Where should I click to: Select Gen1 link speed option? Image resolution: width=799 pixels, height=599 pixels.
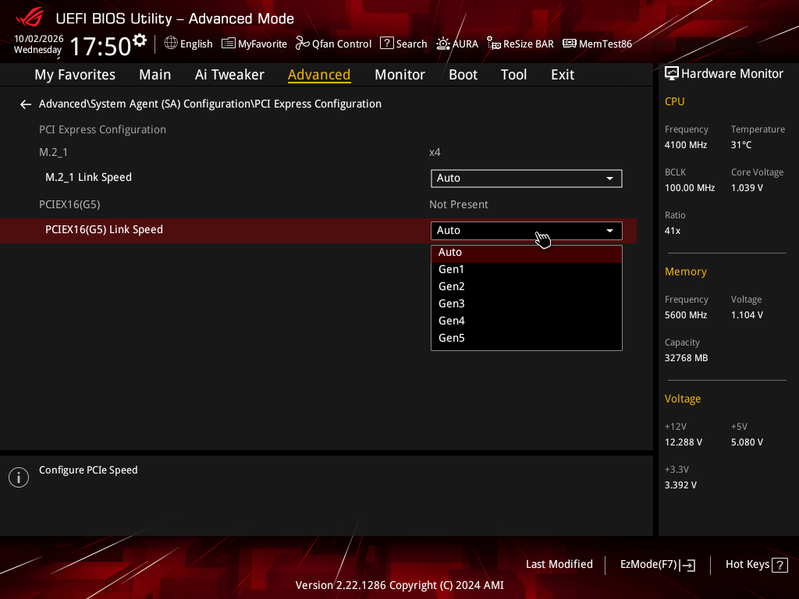pos(526,269)
